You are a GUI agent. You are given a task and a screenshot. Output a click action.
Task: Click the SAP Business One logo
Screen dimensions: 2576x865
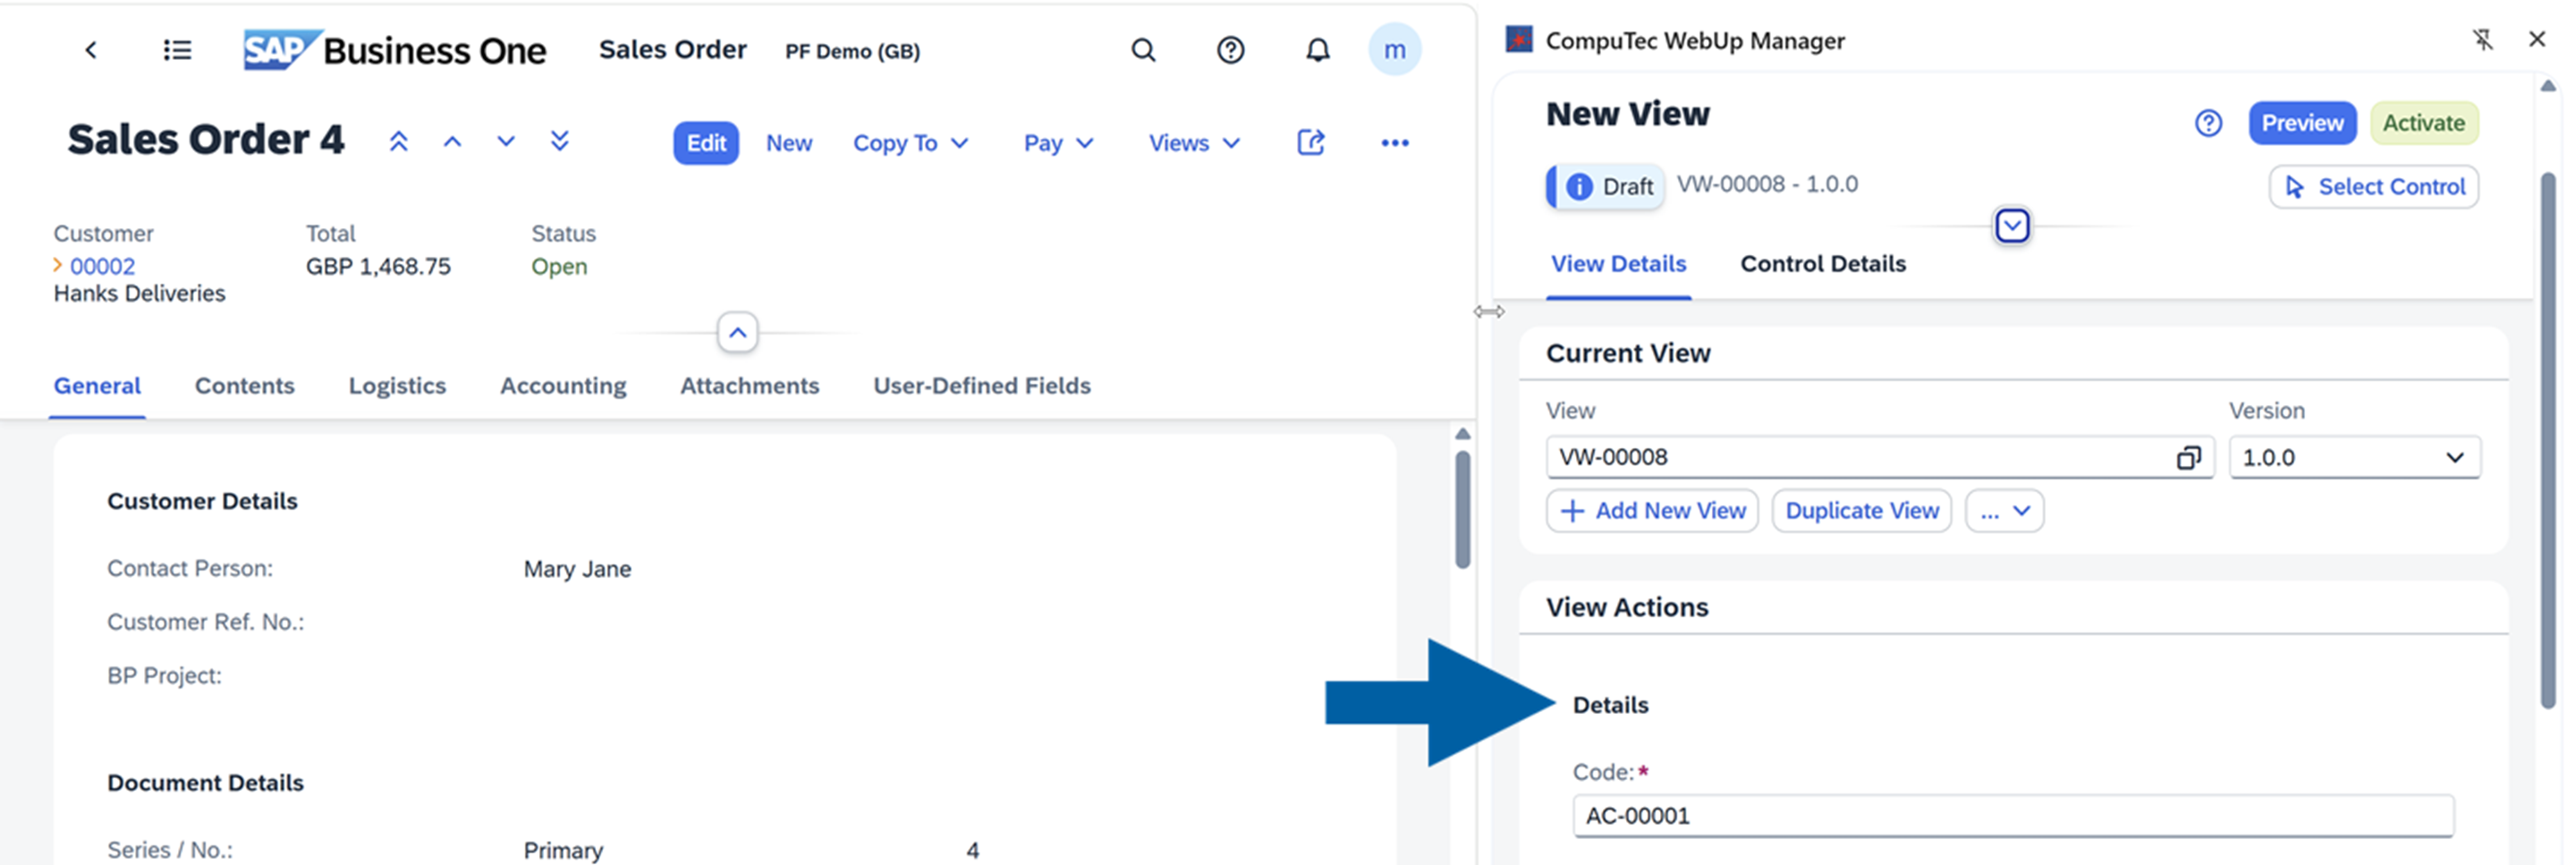[x=395, y=50]
